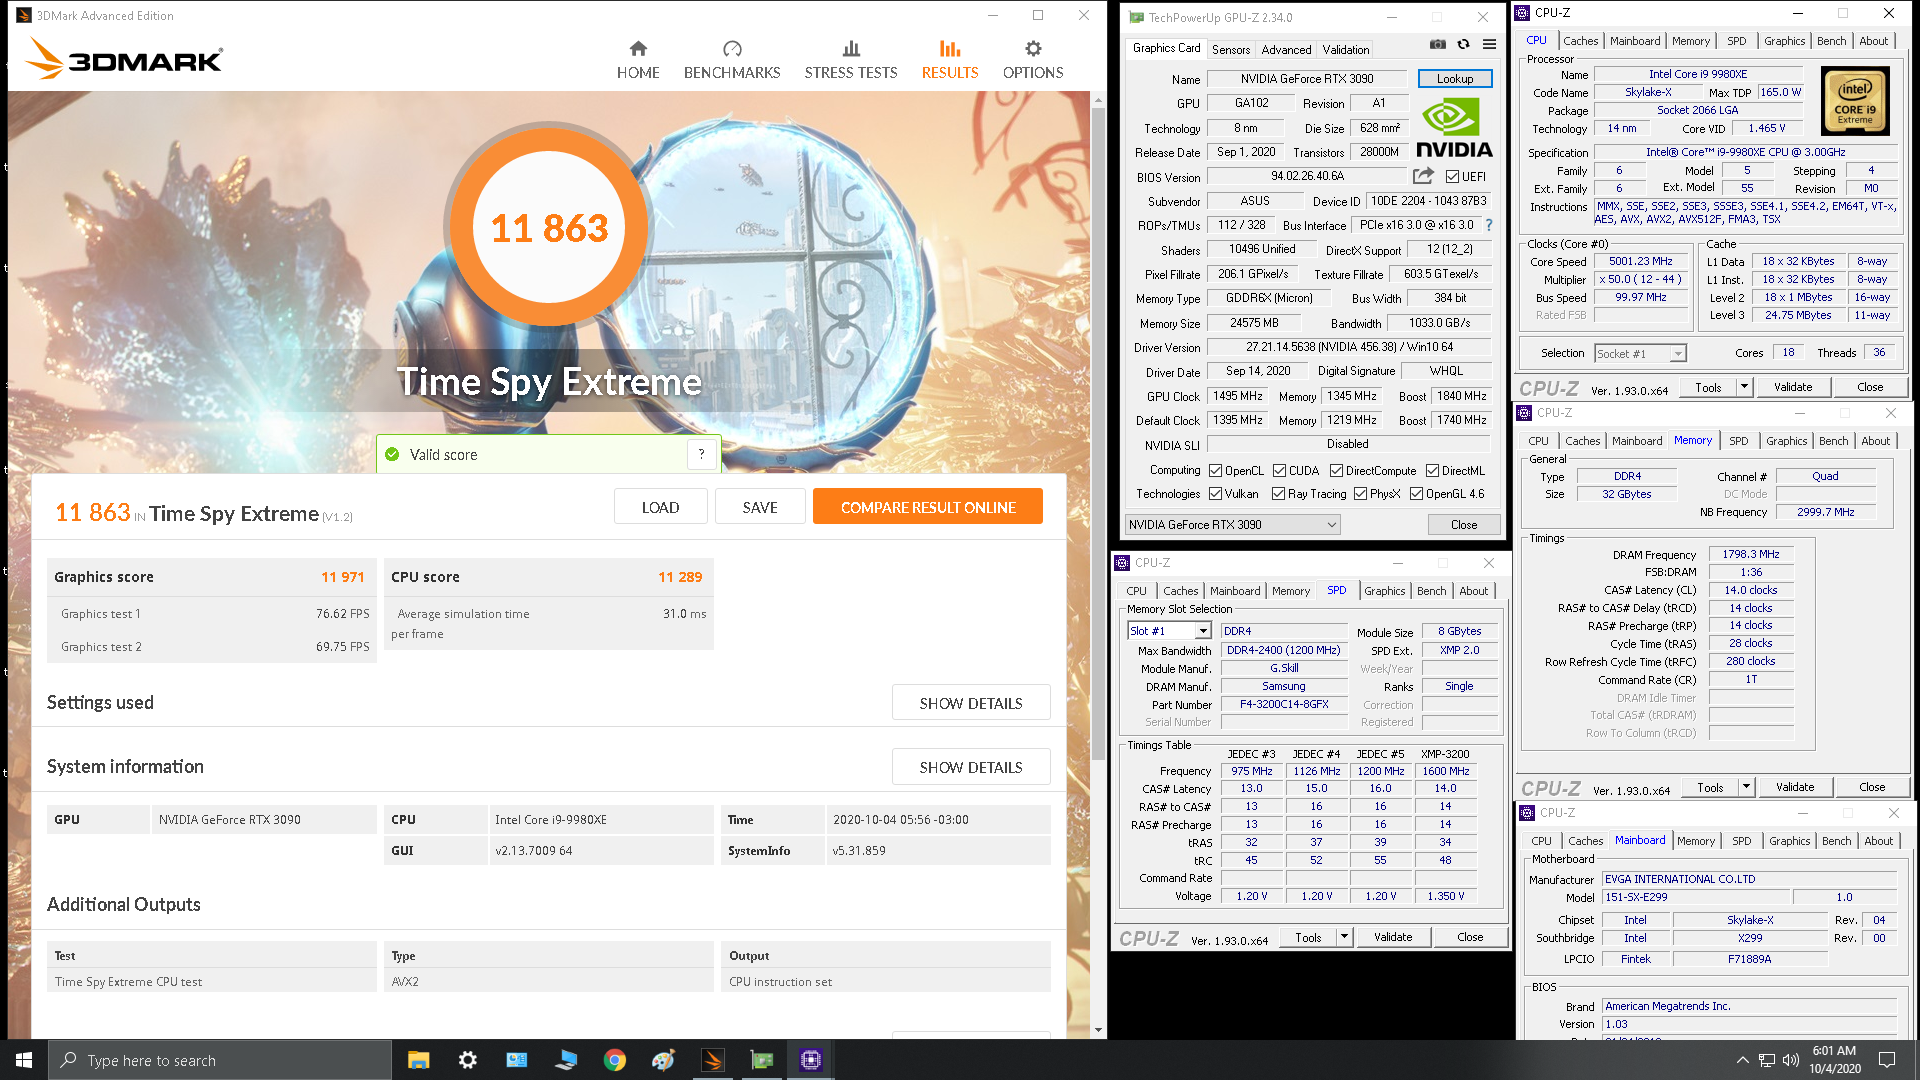Refresh GPU-Z data with refresh icon
The image size is (1920, 1080).
(1463, 44)
